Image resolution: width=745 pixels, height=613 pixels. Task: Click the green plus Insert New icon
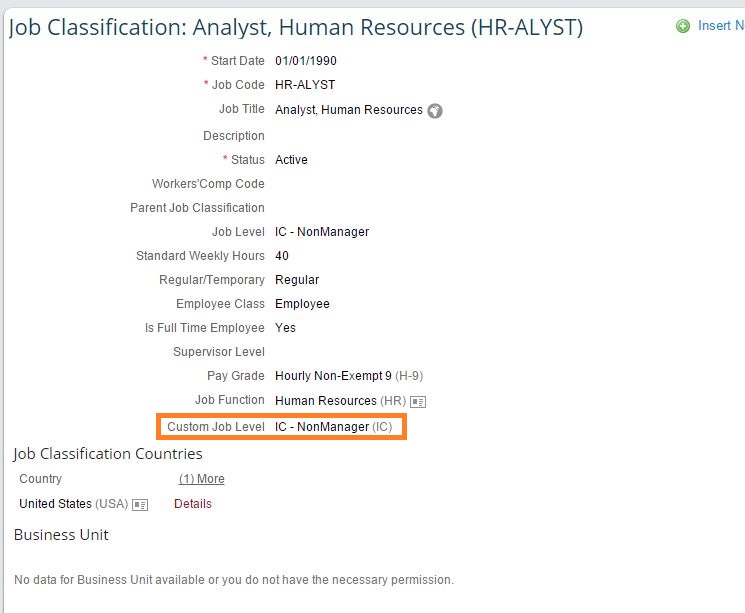point(683,26)
